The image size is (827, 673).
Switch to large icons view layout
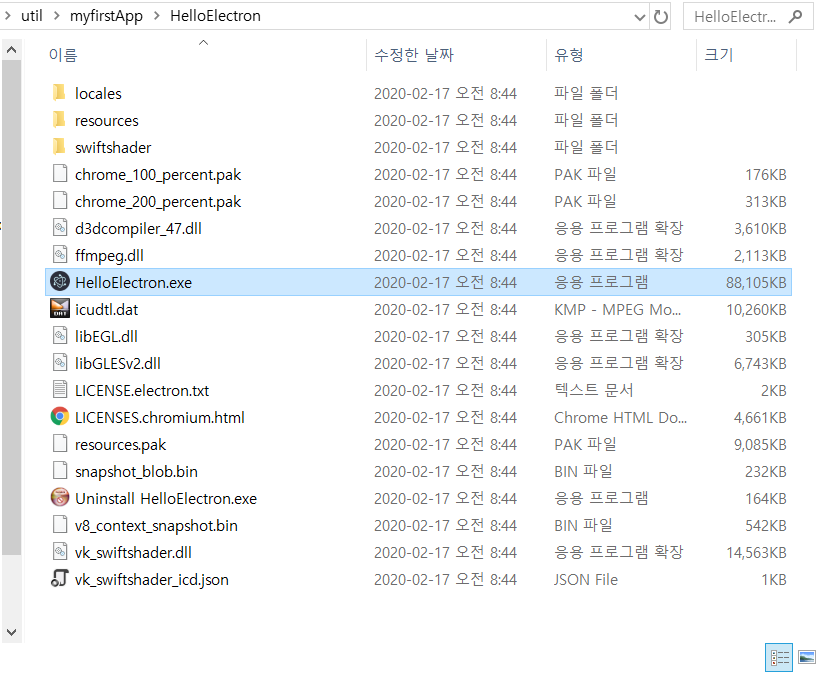pyautogui.click(x=807, y=657)
